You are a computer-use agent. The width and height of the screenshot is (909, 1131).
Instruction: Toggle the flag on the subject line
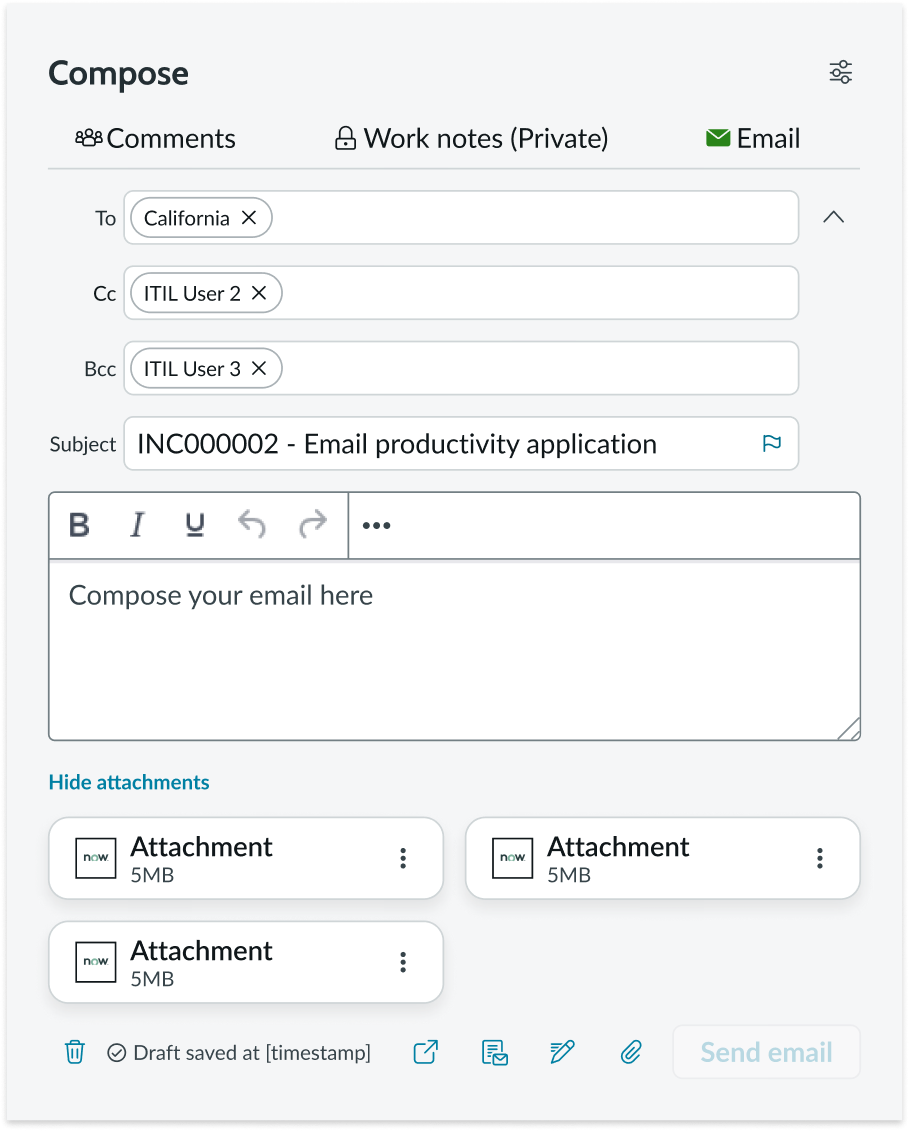tap(771, 443)
